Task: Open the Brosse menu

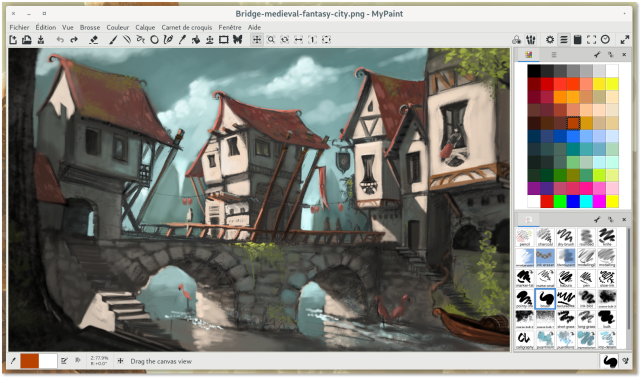Action: click(x=90, y=27)
